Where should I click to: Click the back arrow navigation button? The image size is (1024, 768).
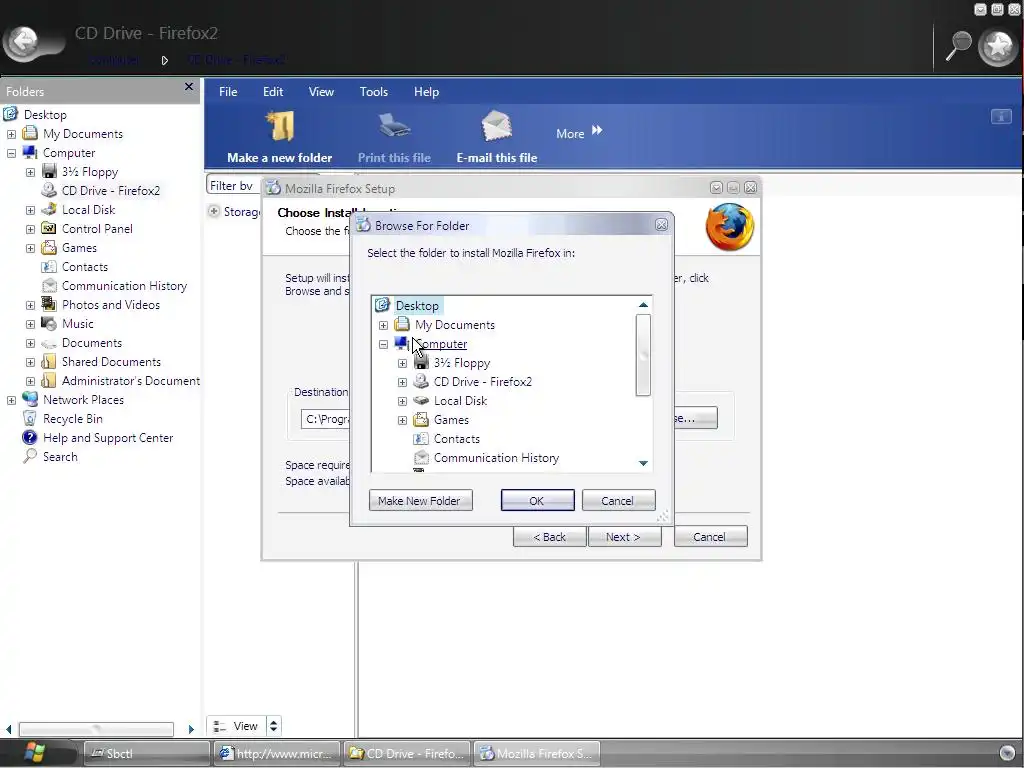tap(25, 42)
